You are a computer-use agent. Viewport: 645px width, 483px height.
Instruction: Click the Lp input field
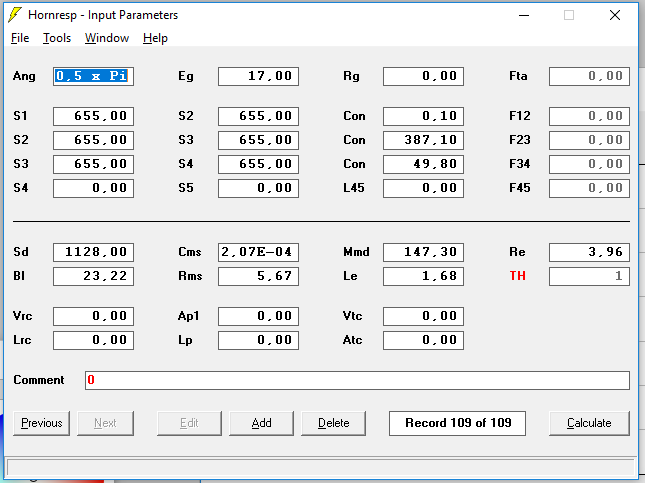tap(258, 340)
